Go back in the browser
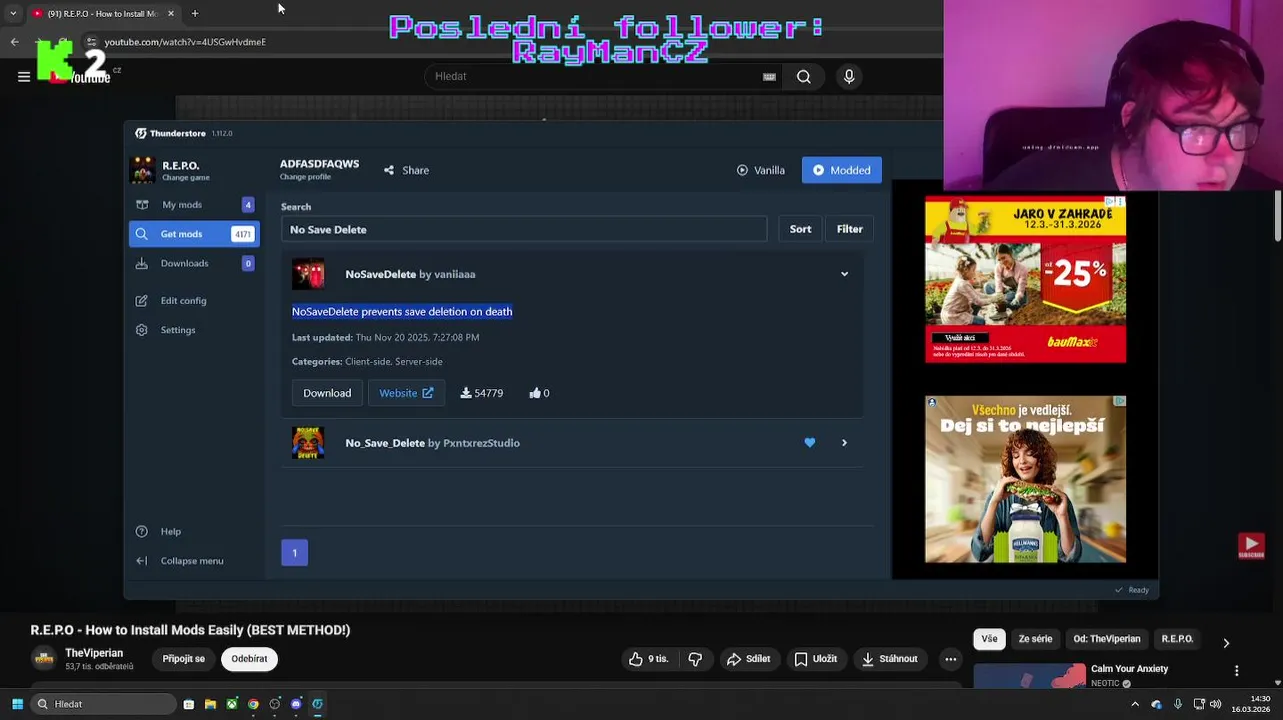The width and height of the screenshot is (1283, 720). coord(14,42)
